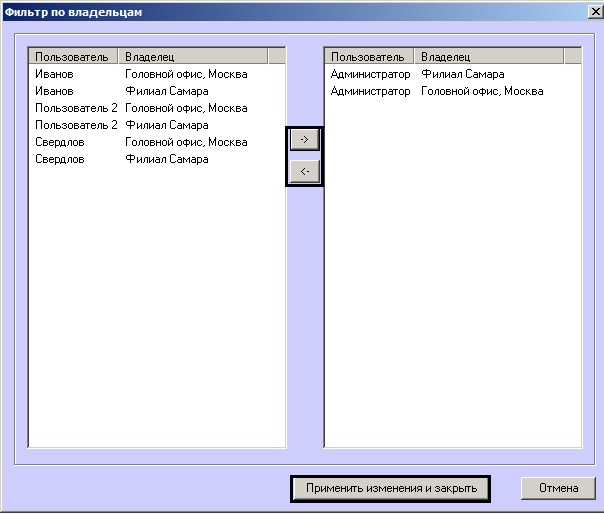
Task: Click the Отмена cancel button
Action: pyautogui.click(x=558, y=489)
